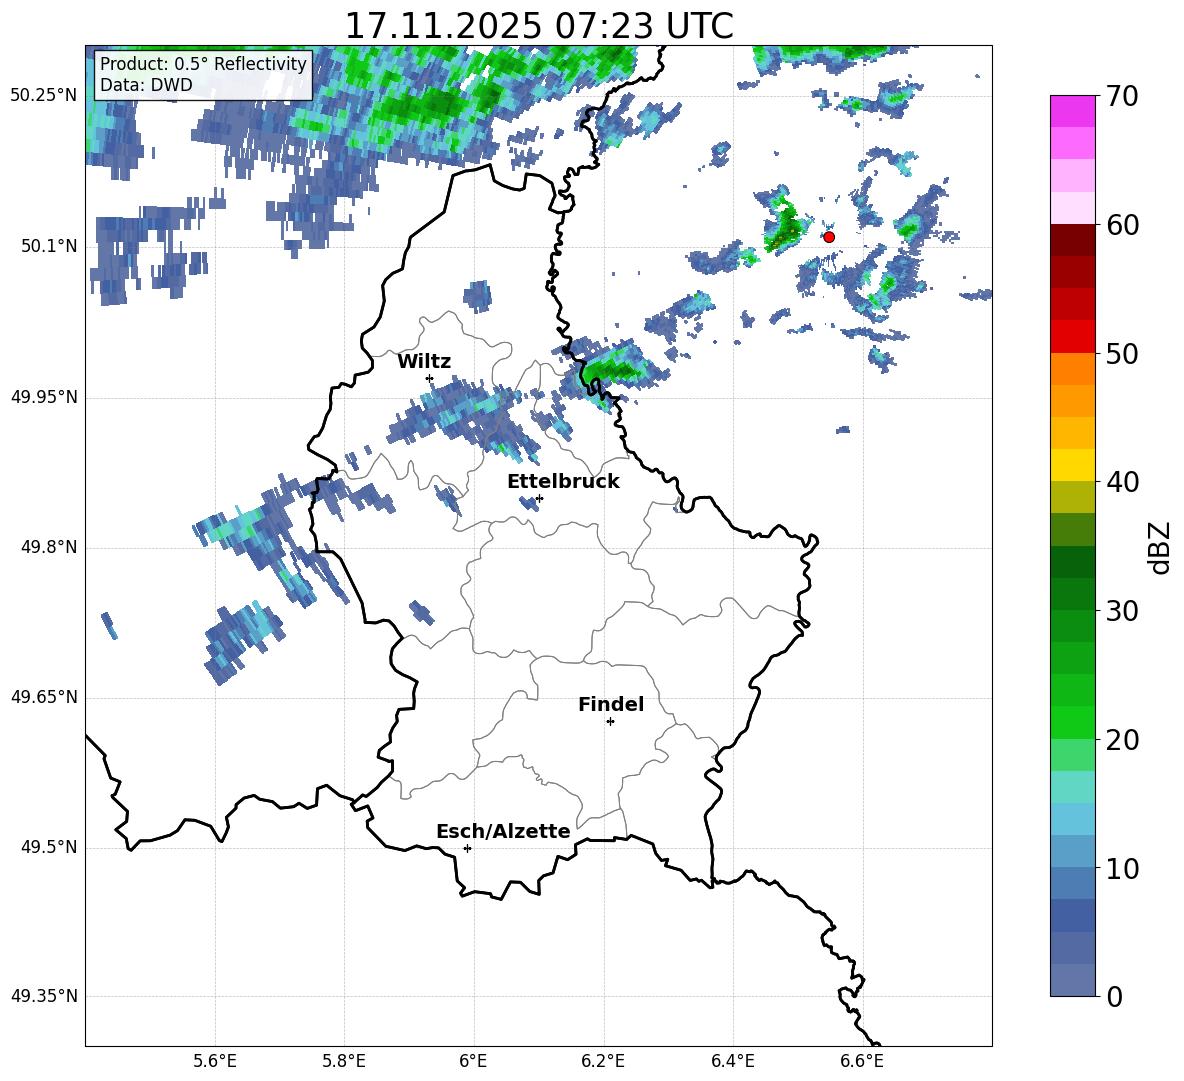Click the 0 colorbar tick label
1184x1081 pixels.
(x=1114, y=996)
